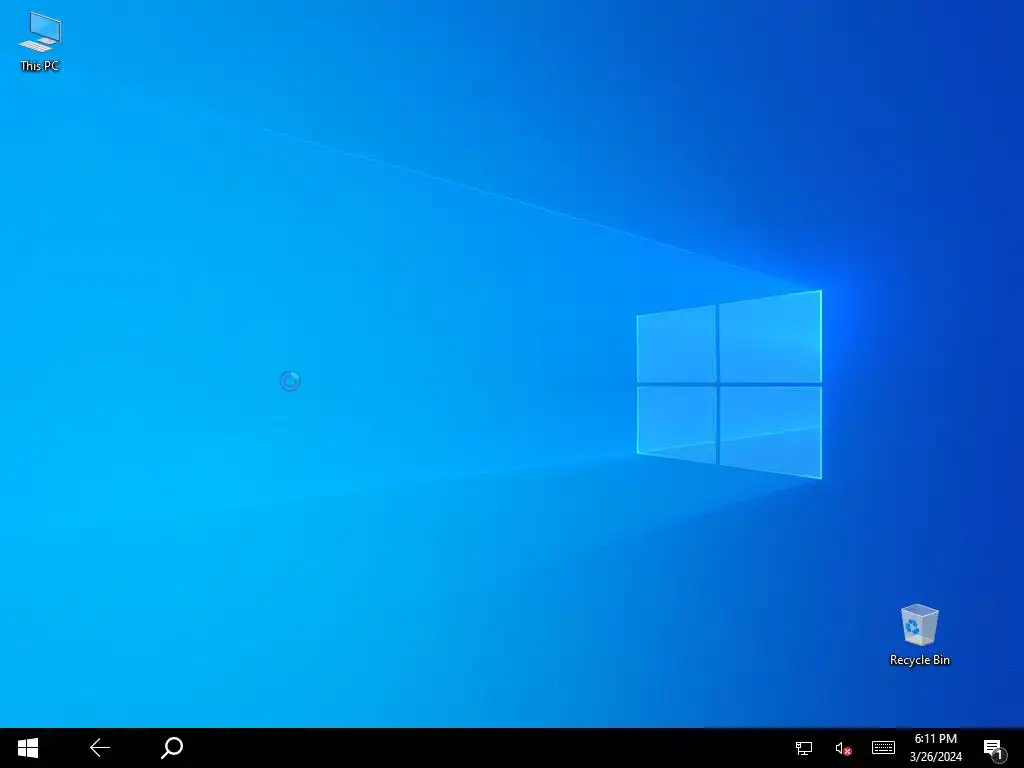Click the "This PC" icon label
Screen dimensions: 1024x768
tap(40, 65)
